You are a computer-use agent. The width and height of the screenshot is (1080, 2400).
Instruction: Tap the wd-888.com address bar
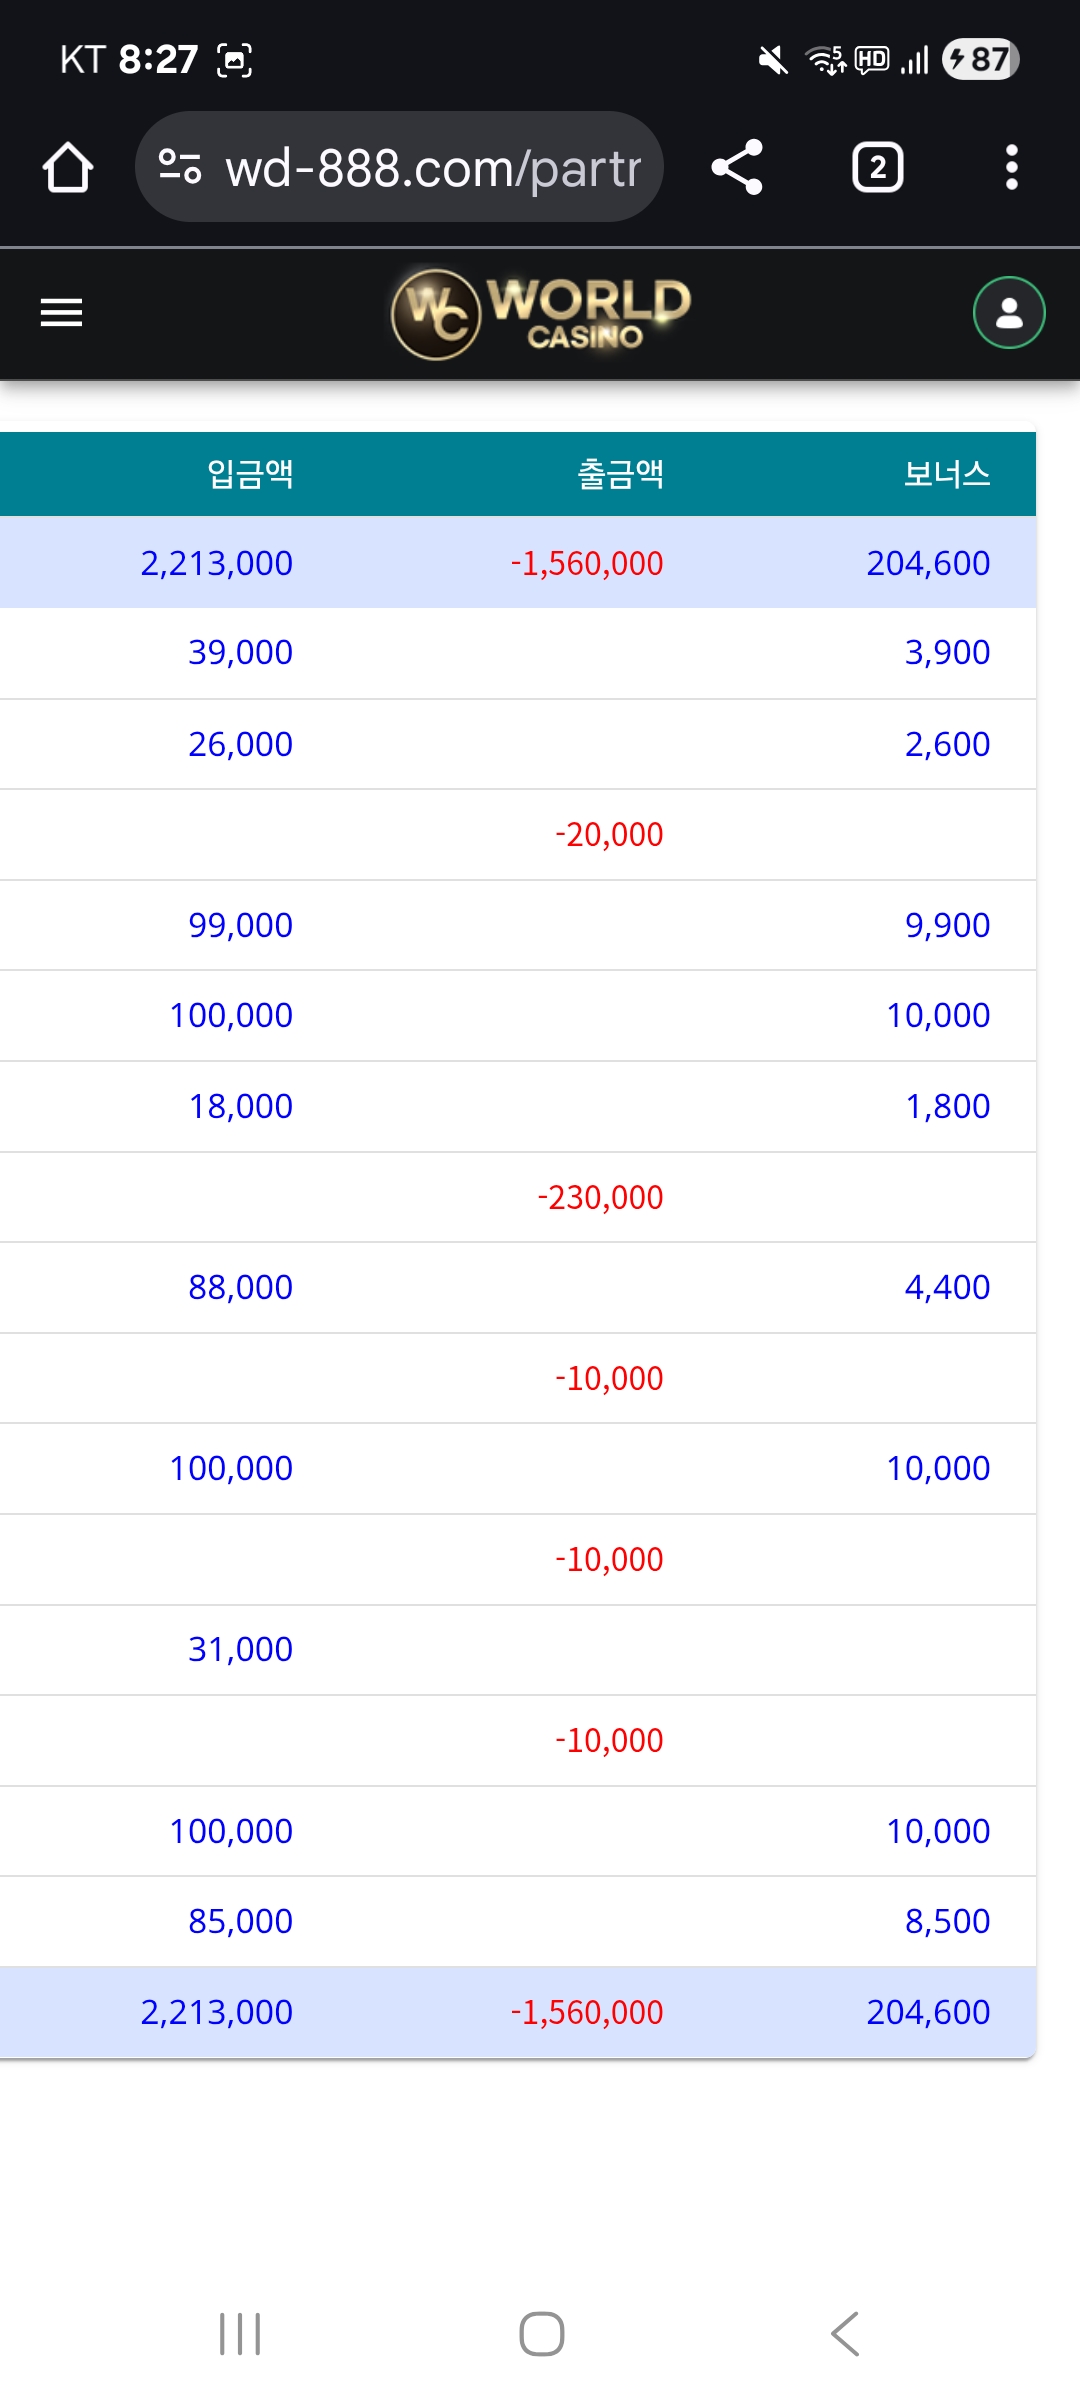click(x=432, y=167)
